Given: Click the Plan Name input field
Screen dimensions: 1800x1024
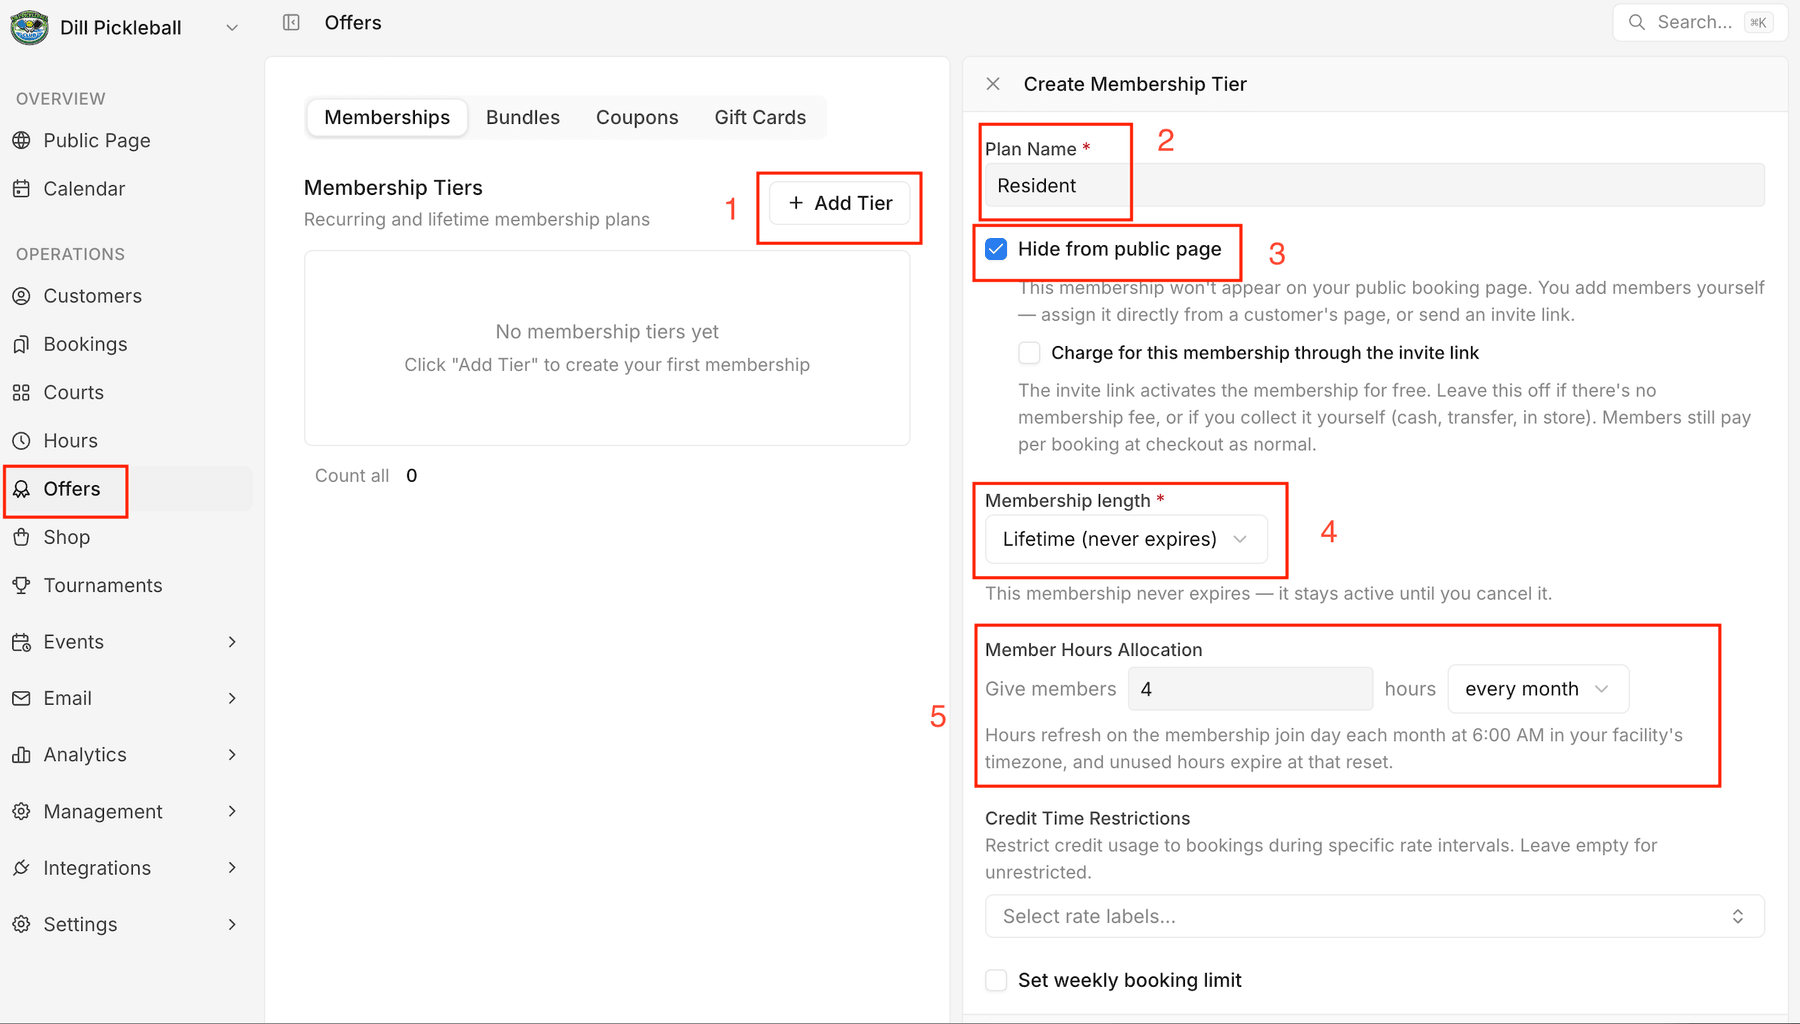Looking at the screenshot, I should pos(1374,185).
